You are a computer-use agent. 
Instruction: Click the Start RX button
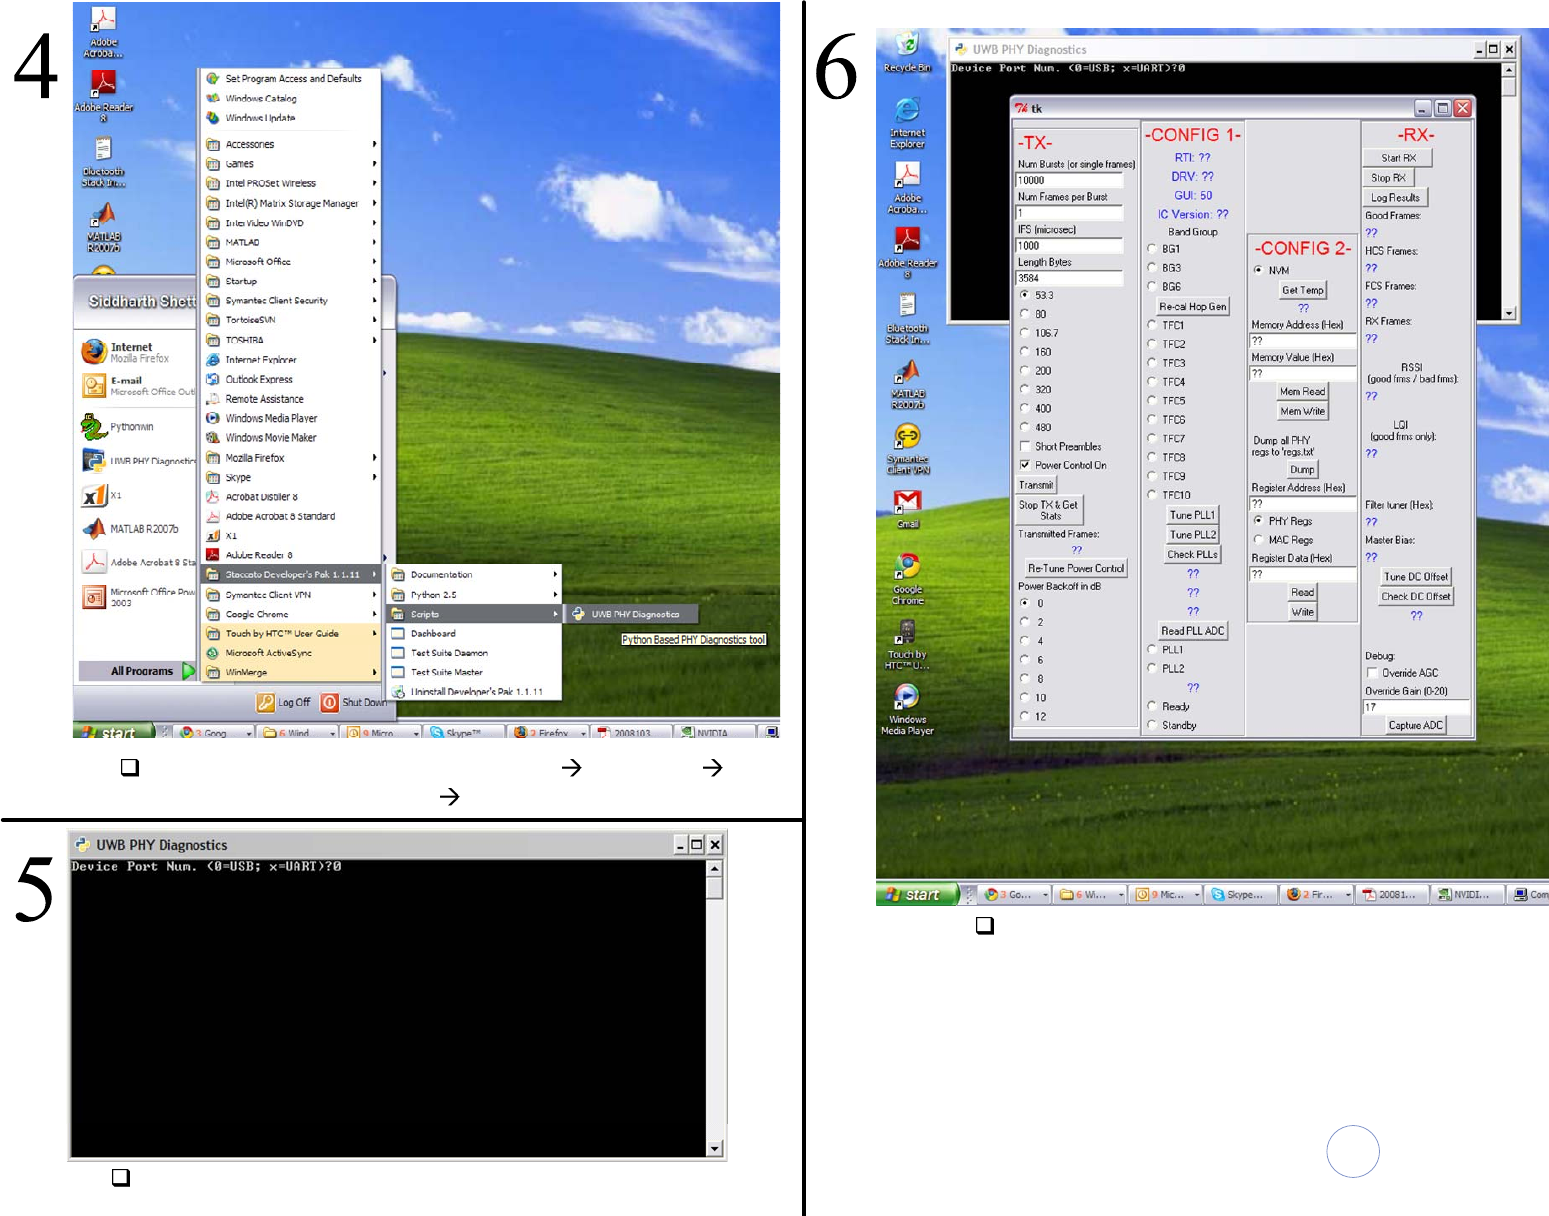click(1398, 158)
